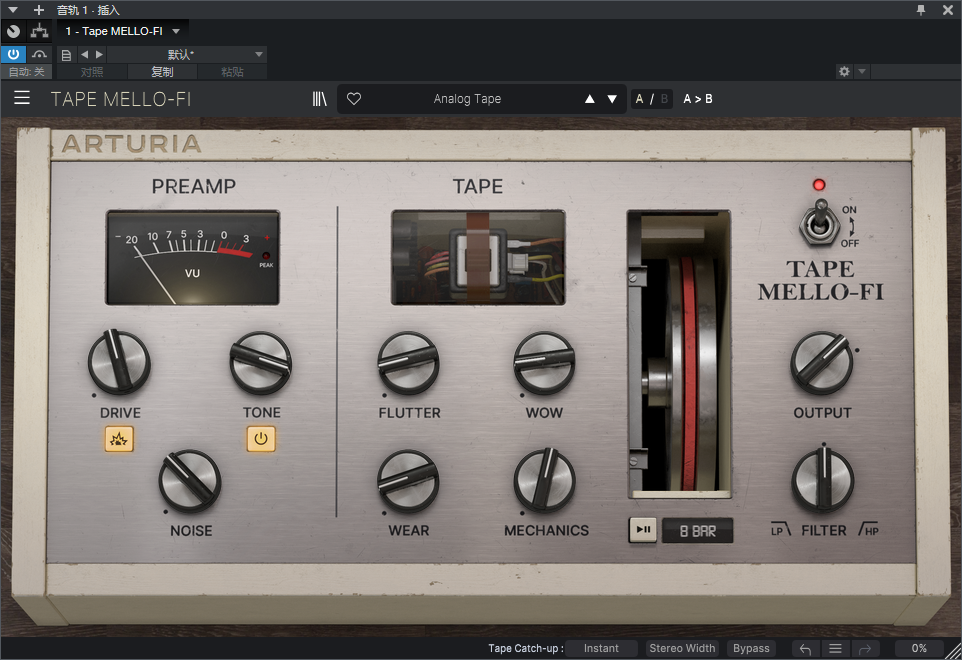
Task: Select next preset with down arrow
Action: [x=612, y=99]
